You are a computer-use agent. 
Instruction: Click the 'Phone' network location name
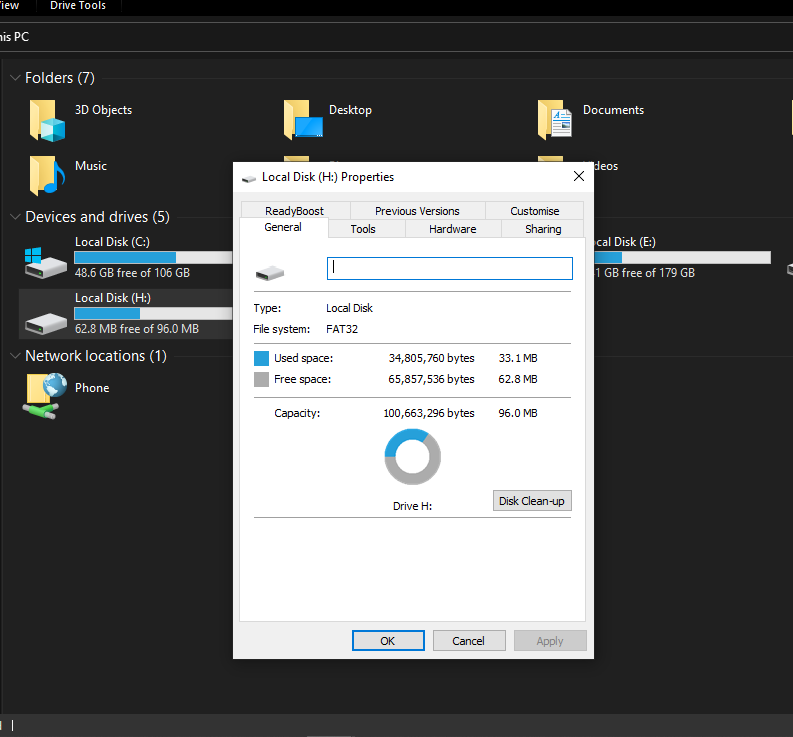click(x=92, y=388)
